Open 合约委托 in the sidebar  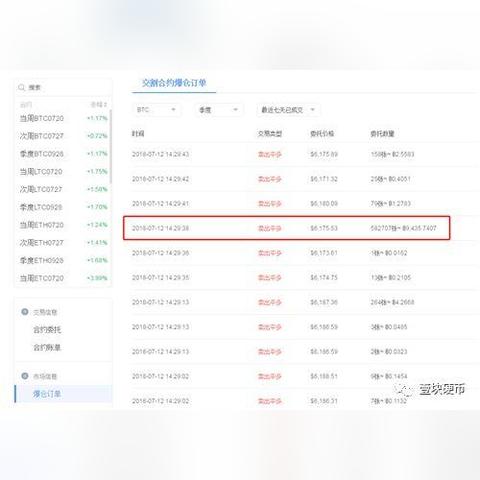tap(47, 330)
